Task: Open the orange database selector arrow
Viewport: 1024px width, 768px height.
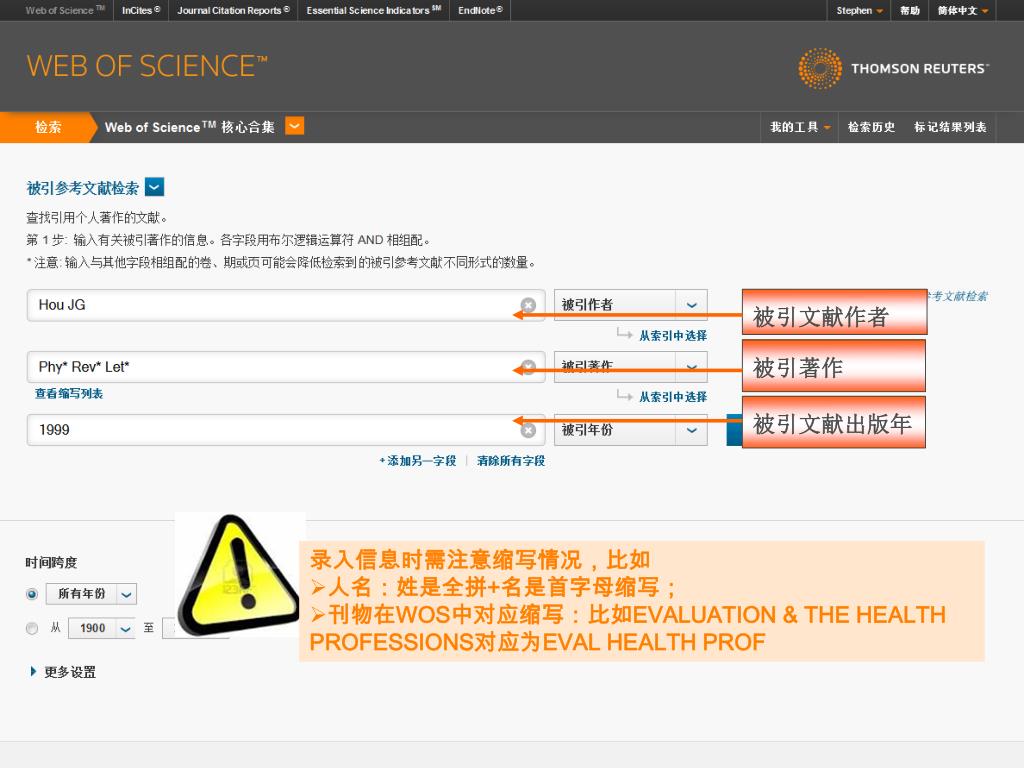Action: click(x=295, y=126)
